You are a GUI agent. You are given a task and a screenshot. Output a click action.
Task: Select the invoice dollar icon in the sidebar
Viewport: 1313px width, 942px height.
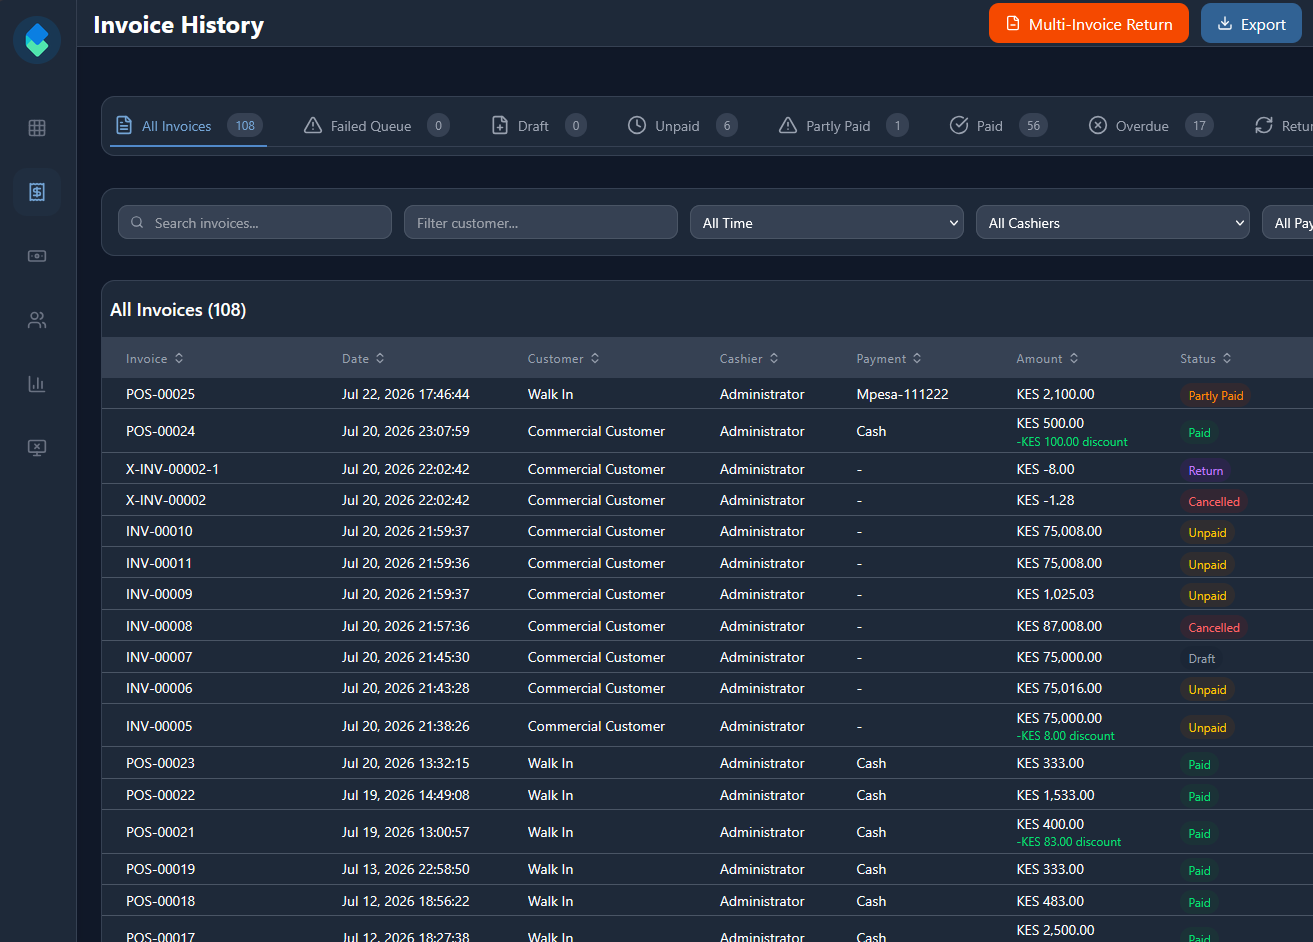tap(37, 192)
